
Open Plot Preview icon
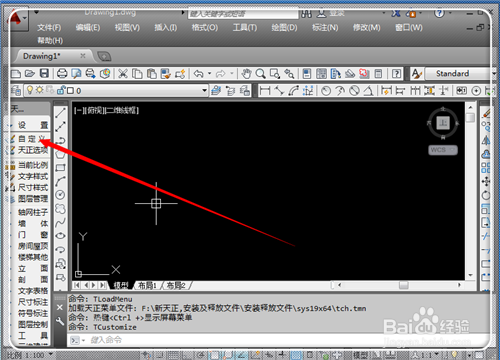(x=76, y=73)
